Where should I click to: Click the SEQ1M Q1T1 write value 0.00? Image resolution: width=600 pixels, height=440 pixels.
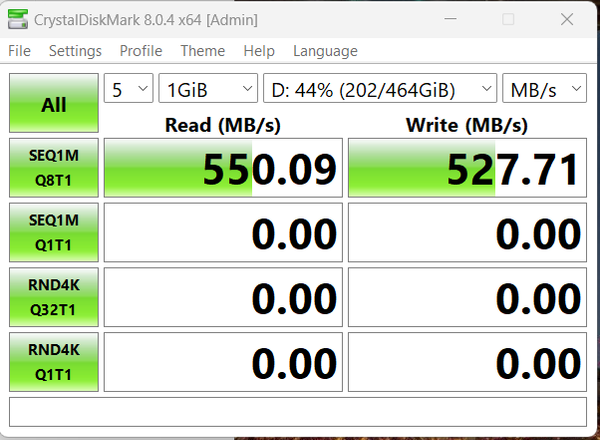[x=467, y=232]
